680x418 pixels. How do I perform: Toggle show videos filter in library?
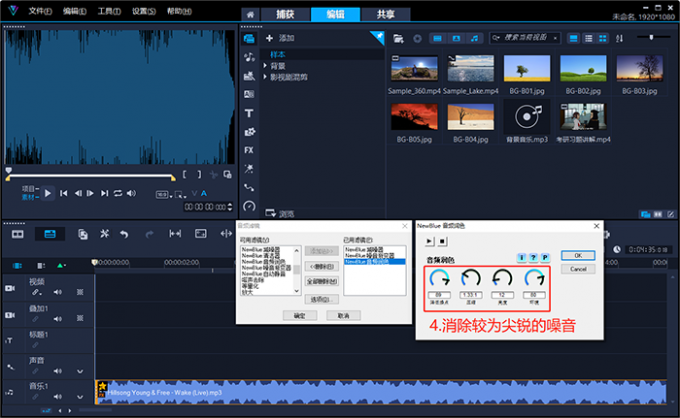coord(439,37)
